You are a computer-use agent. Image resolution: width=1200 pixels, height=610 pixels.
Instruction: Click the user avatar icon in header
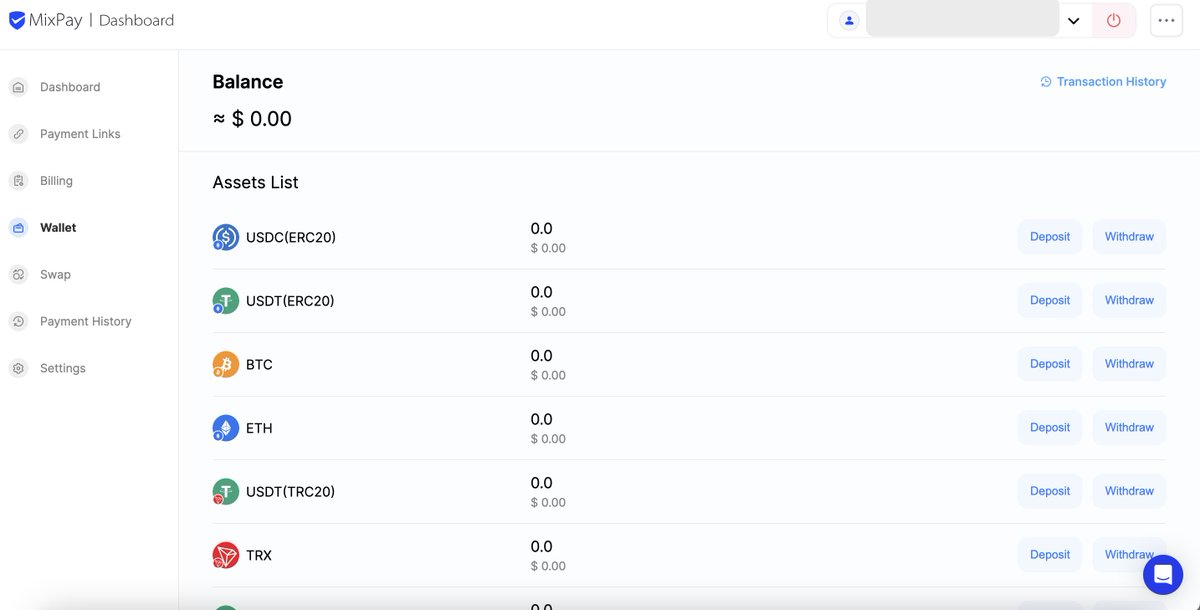point(849,20)
